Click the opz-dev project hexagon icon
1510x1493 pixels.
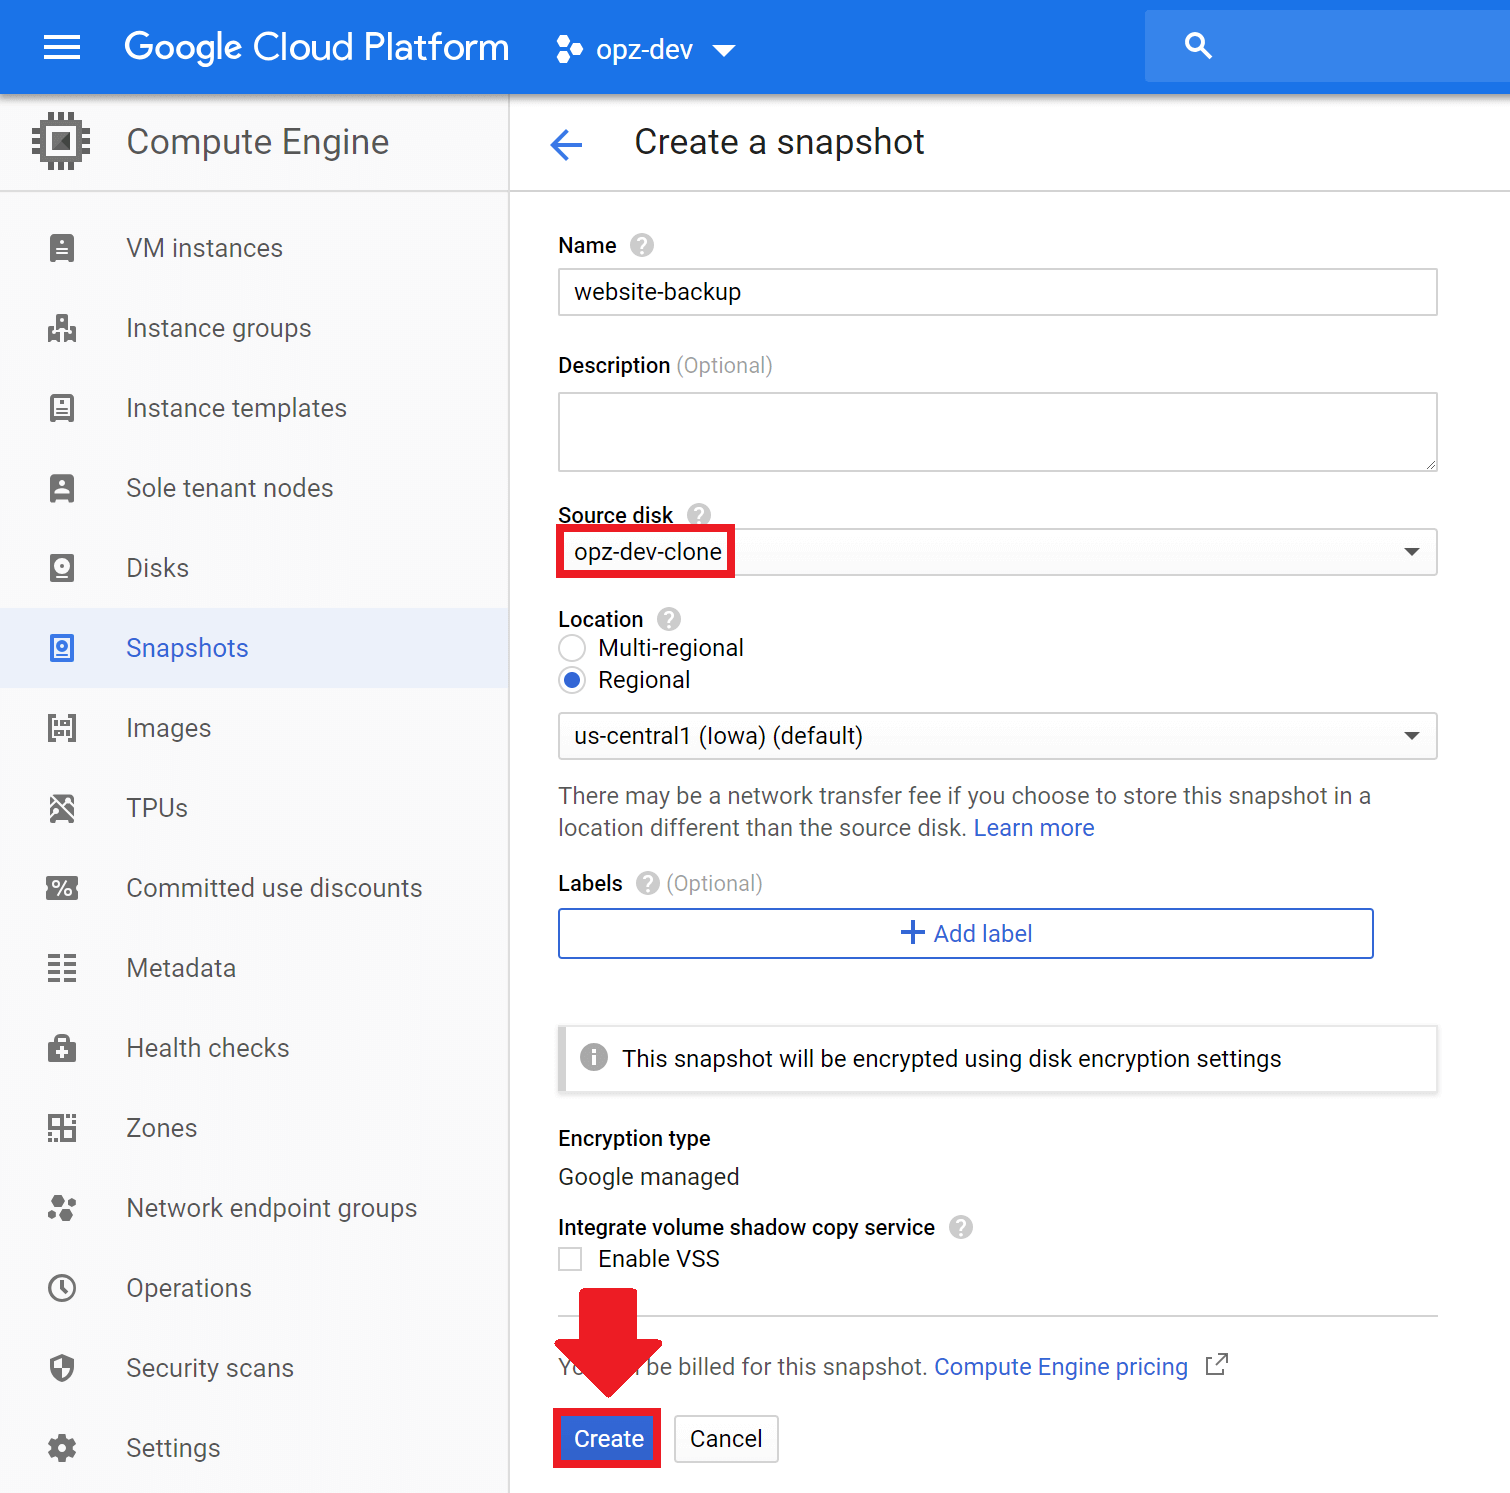click(x=569, y=49)
